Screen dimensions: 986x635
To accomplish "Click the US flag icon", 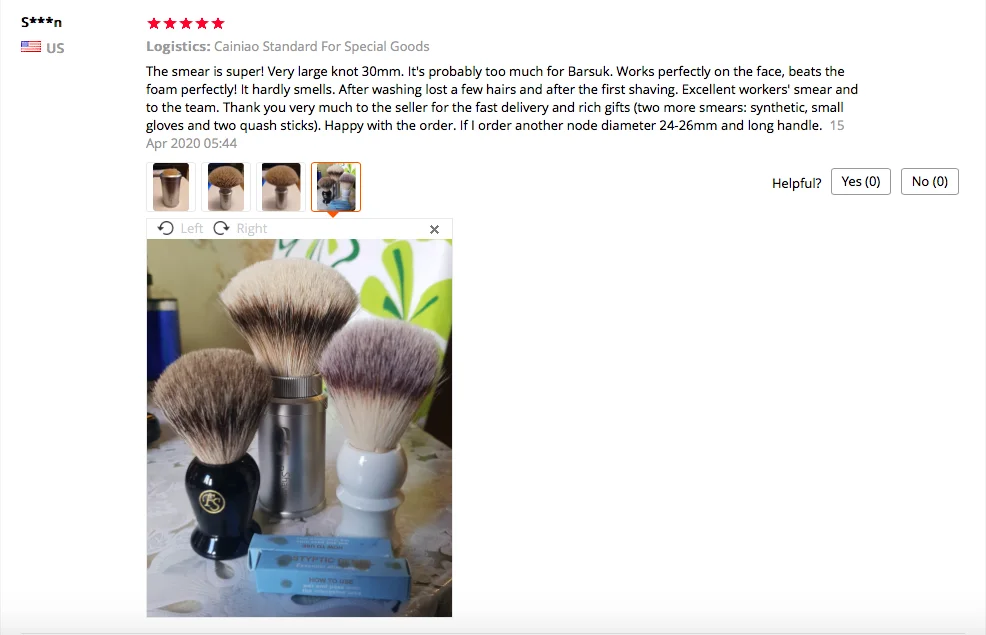I will 31,47.
